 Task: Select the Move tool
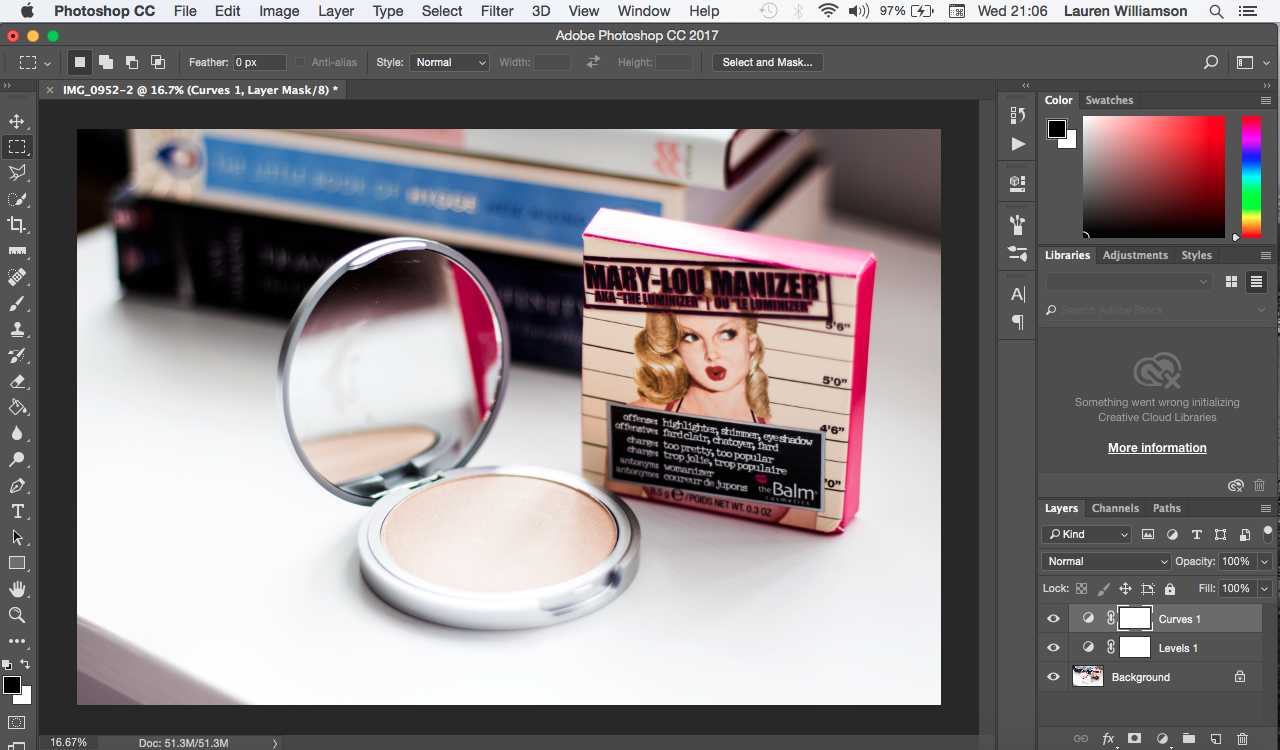pos(17,121)
